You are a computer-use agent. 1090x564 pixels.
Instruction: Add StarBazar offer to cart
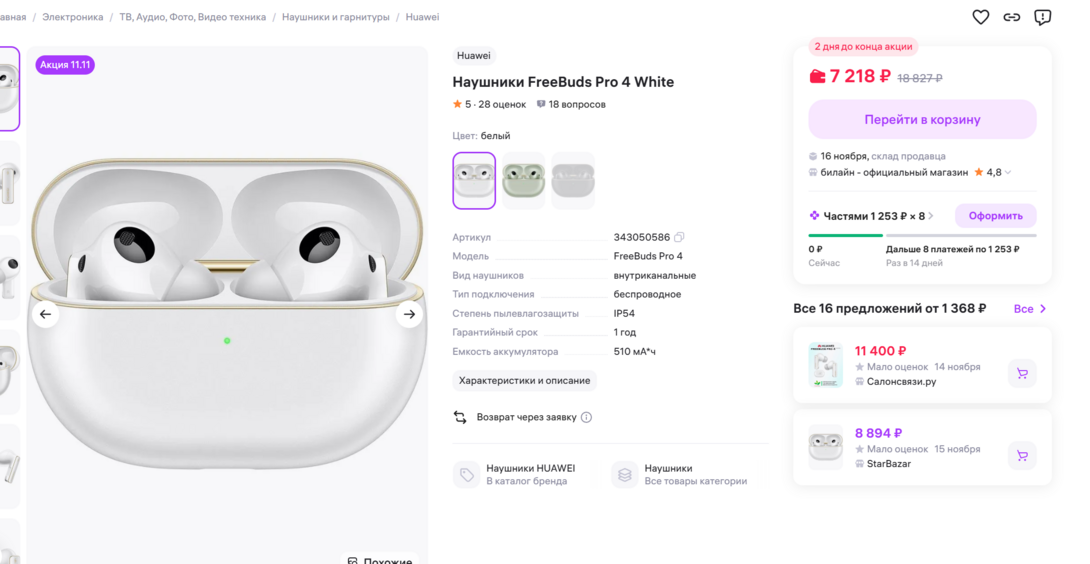click(1022, 455)
